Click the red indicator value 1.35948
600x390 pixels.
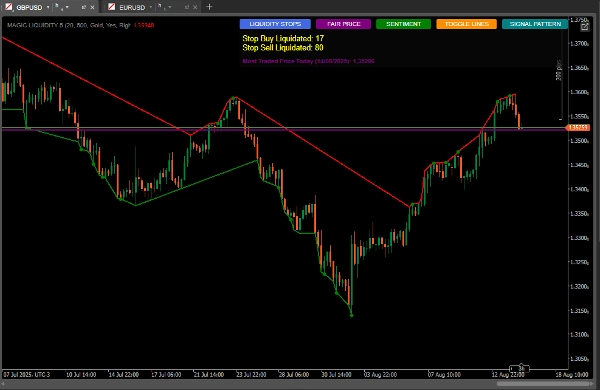click(x=144, y=25)
